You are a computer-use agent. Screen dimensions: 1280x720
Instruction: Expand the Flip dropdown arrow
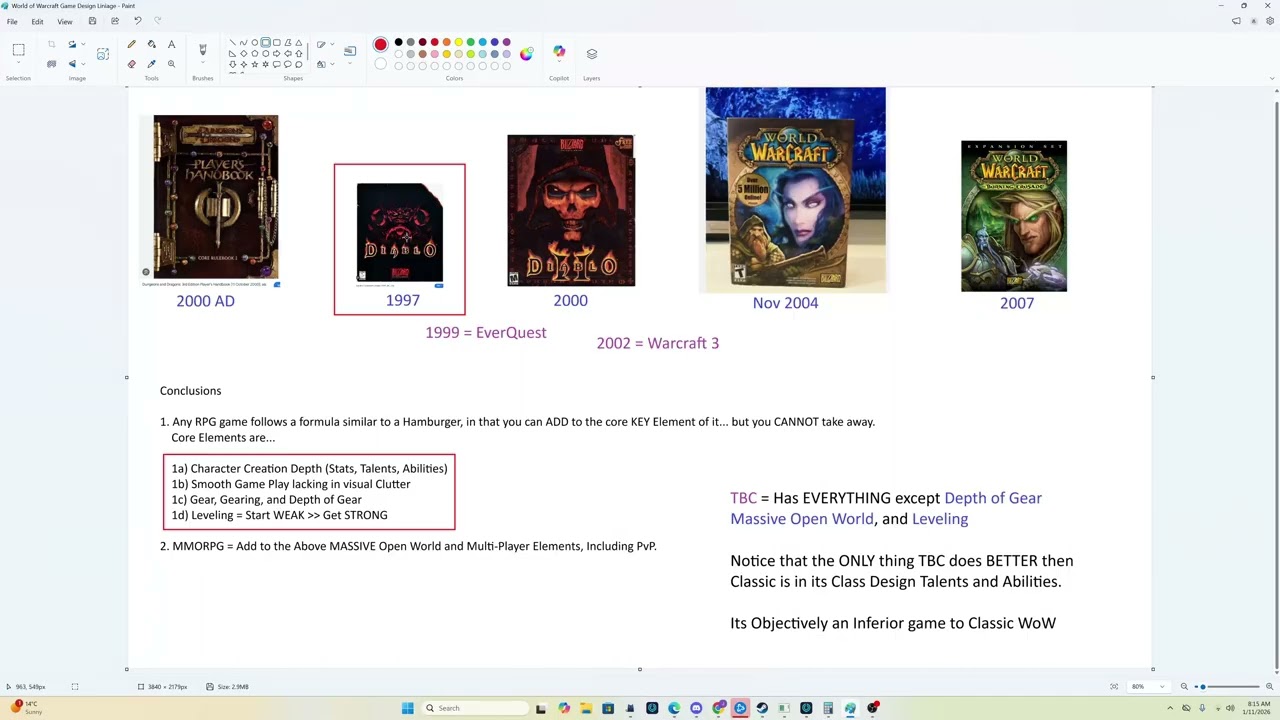[x=83, y=64]
